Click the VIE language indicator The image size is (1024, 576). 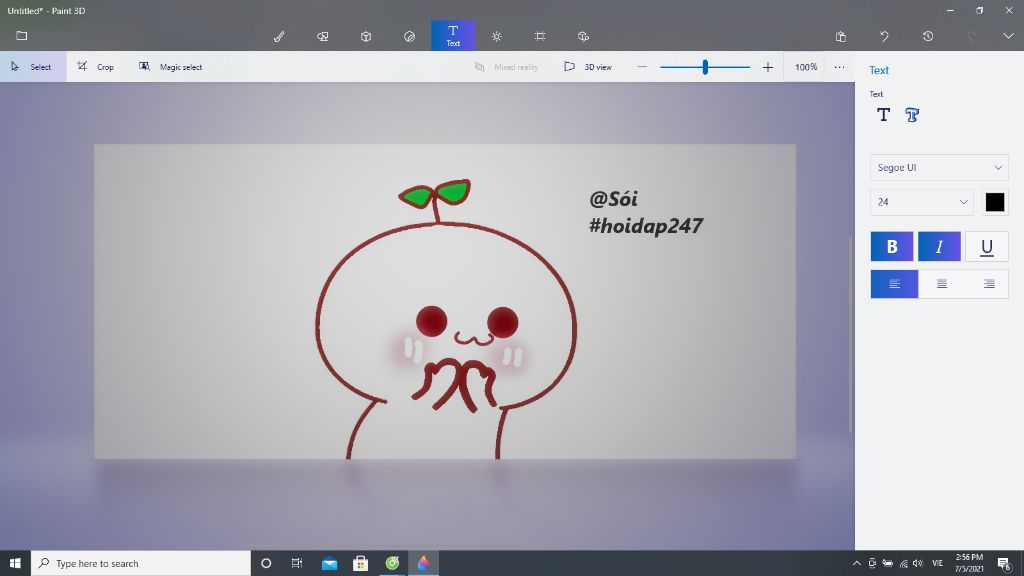[x=937, y=563]
